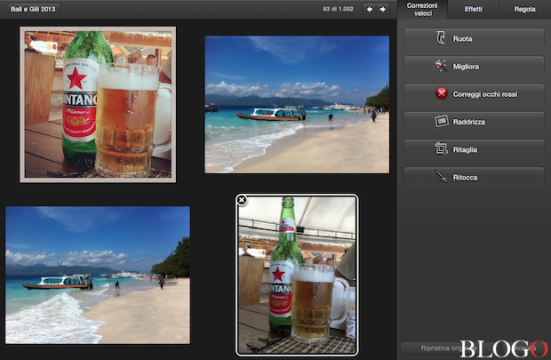Select the highlighted portrait beer bottle photo
Viewport: 551px width, 360px height.
[x=297, y=275]
